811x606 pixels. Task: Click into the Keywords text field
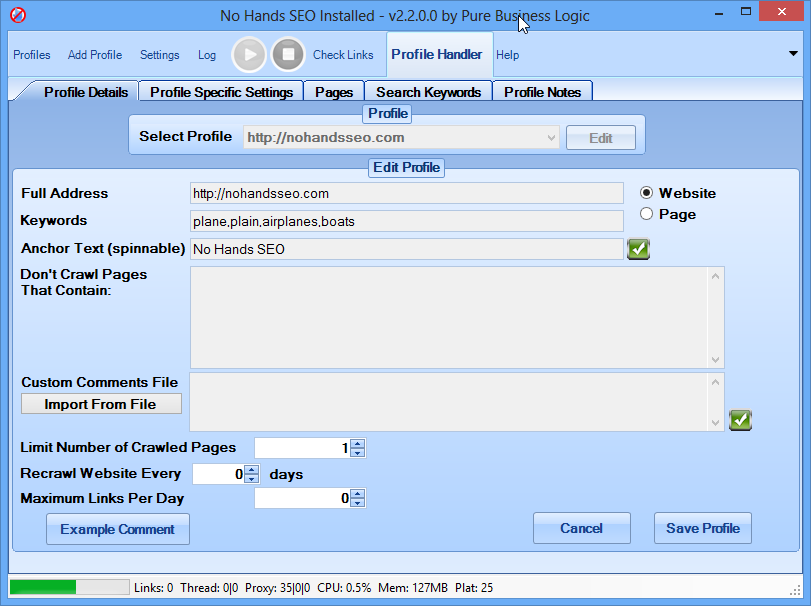pos(406,221)
